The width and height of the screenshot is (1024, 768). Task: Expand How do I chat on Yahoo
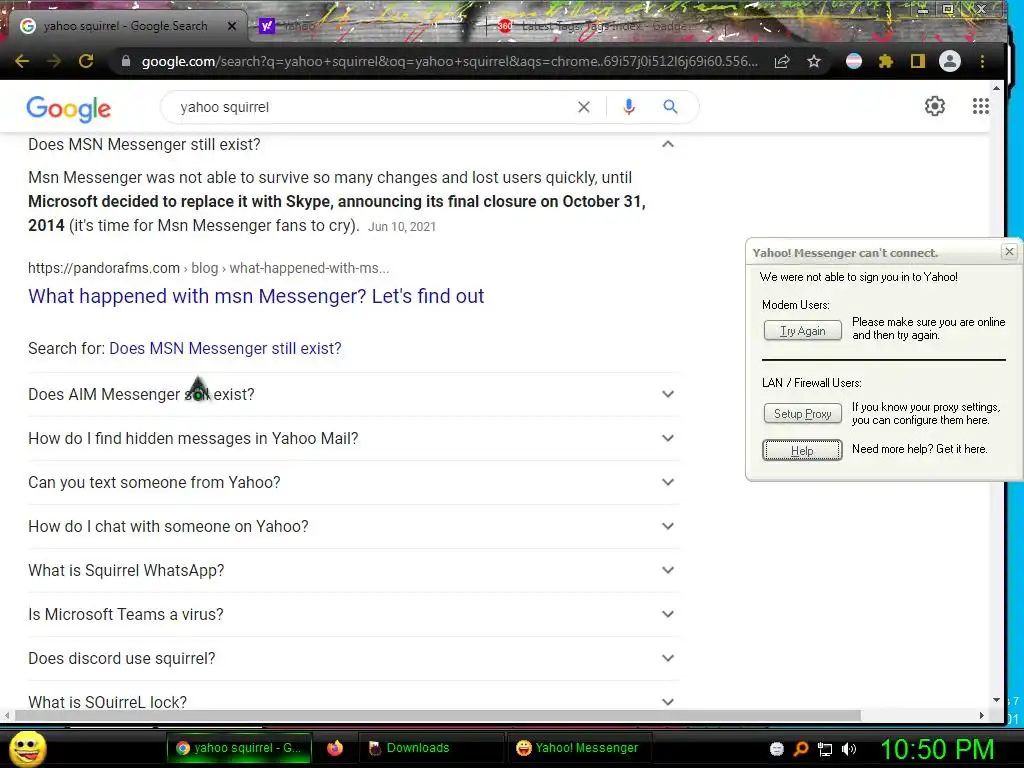[353, 526]
